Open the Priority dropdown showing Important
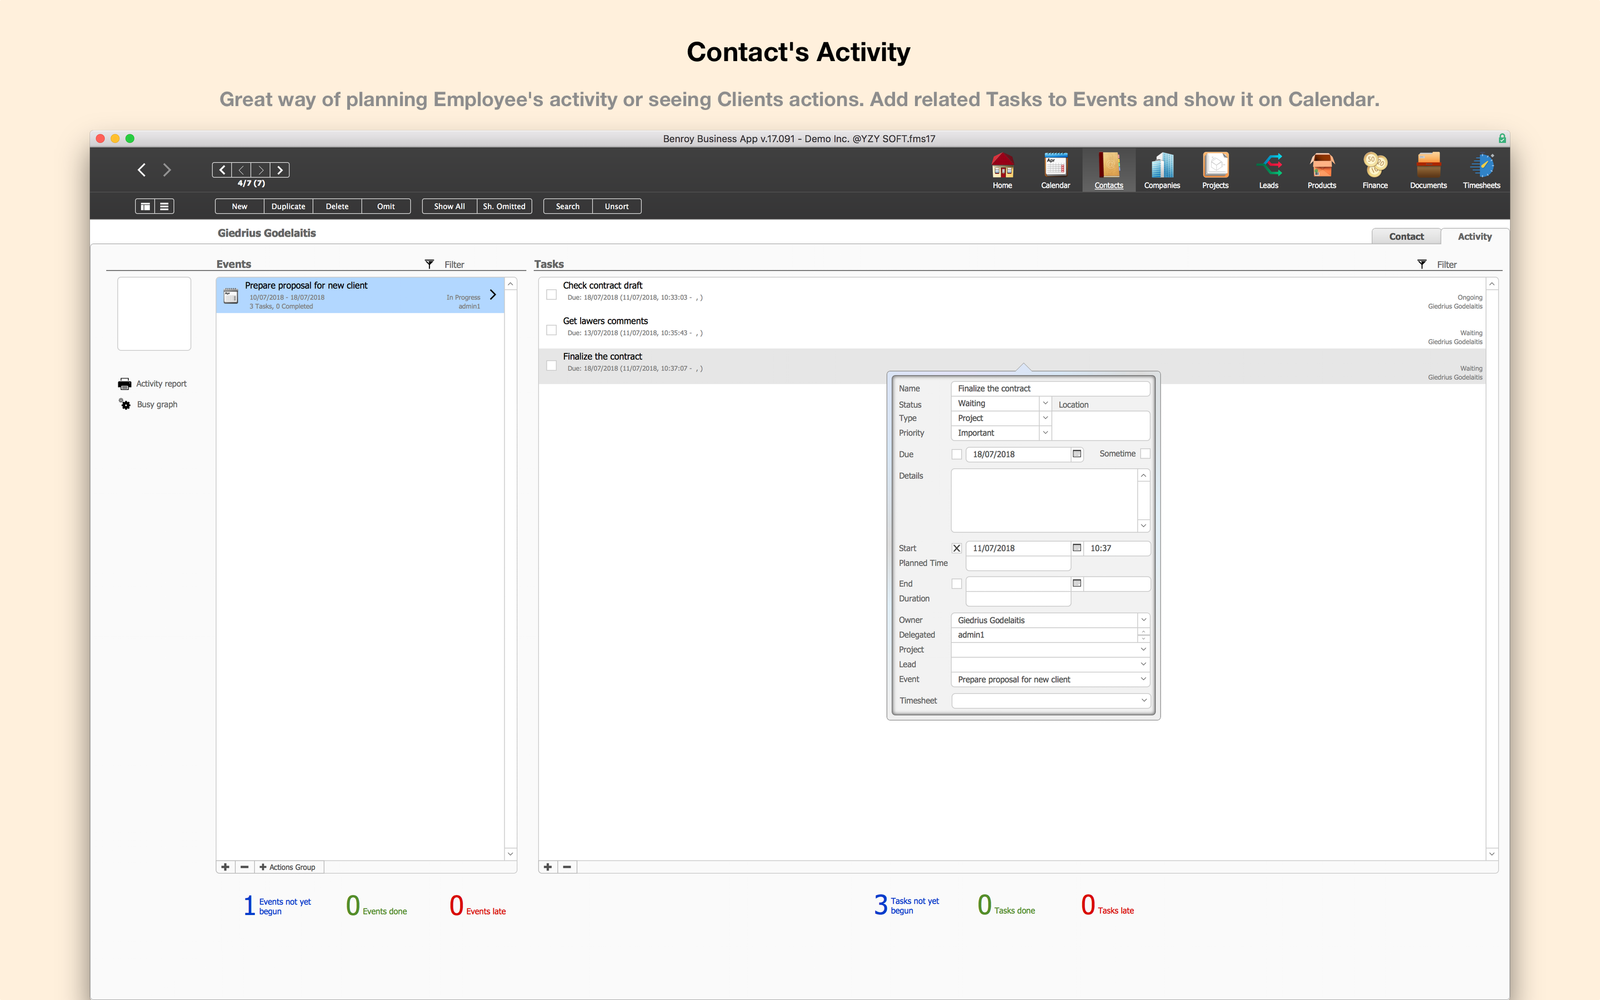The image size is (1600, 1000). (x=1045, y=433)
